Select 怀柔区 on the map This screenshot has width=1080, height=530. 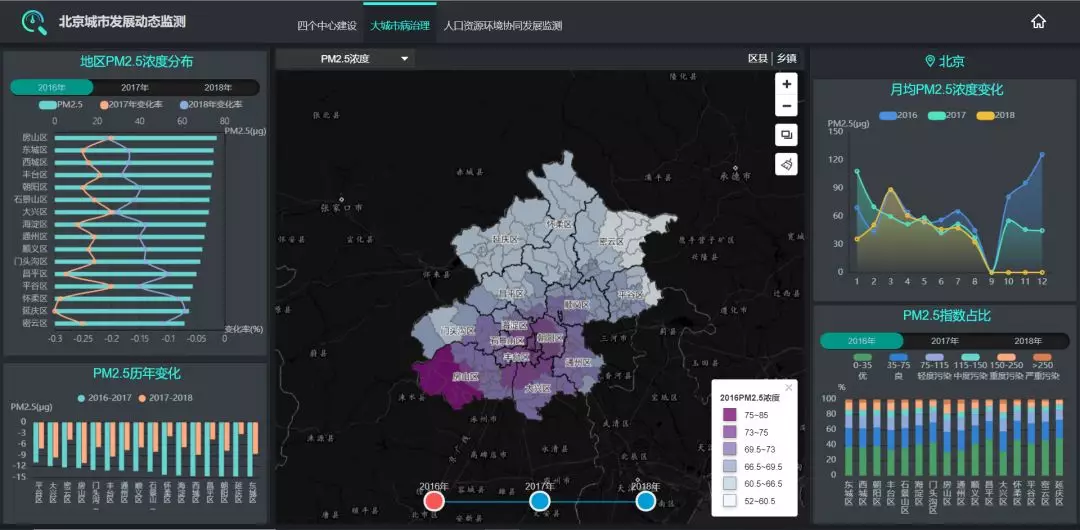[560, 224]
